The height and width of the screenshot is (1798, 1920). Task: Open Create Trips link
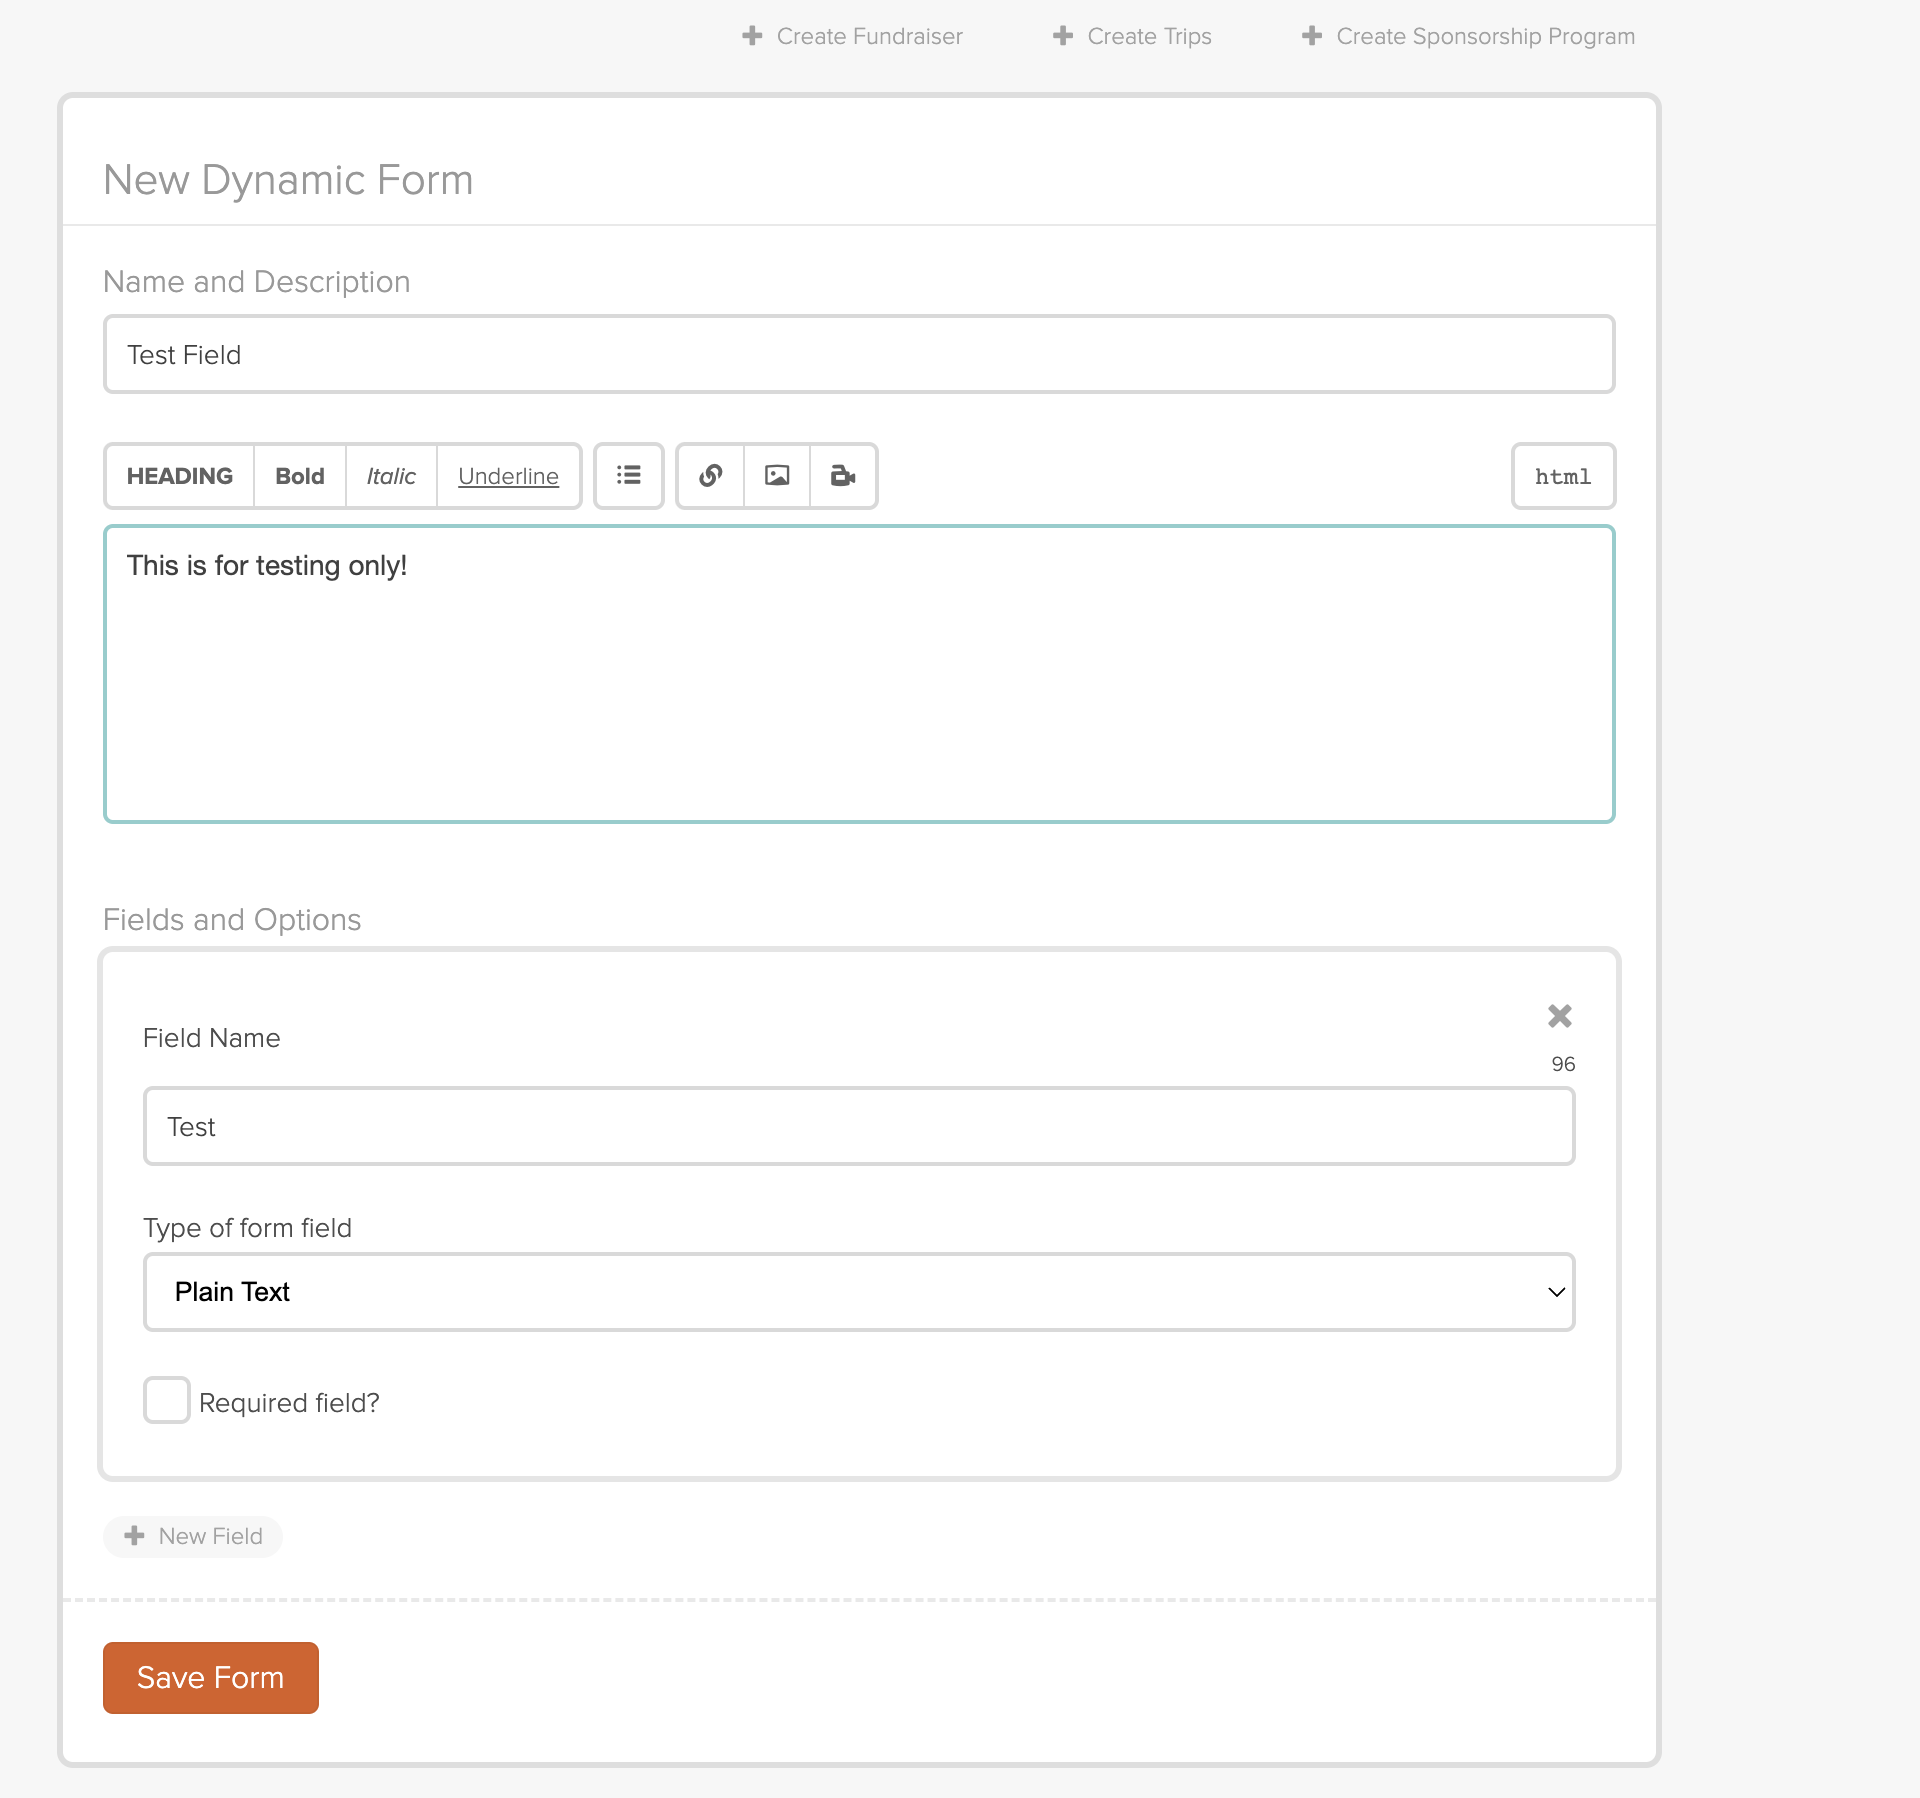click(1132, 36)
